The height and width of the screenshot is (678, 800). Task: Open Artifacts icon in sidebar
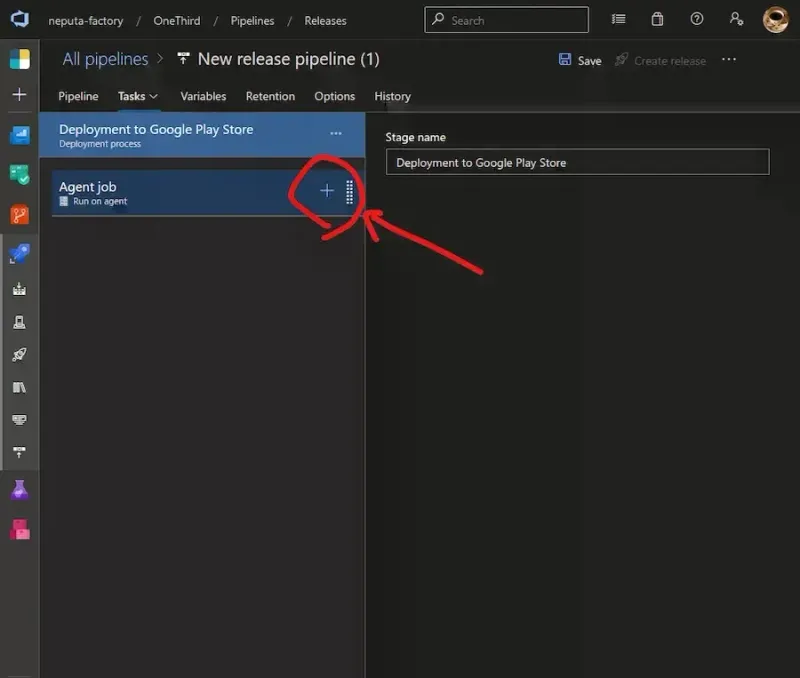tap(19, 530)
